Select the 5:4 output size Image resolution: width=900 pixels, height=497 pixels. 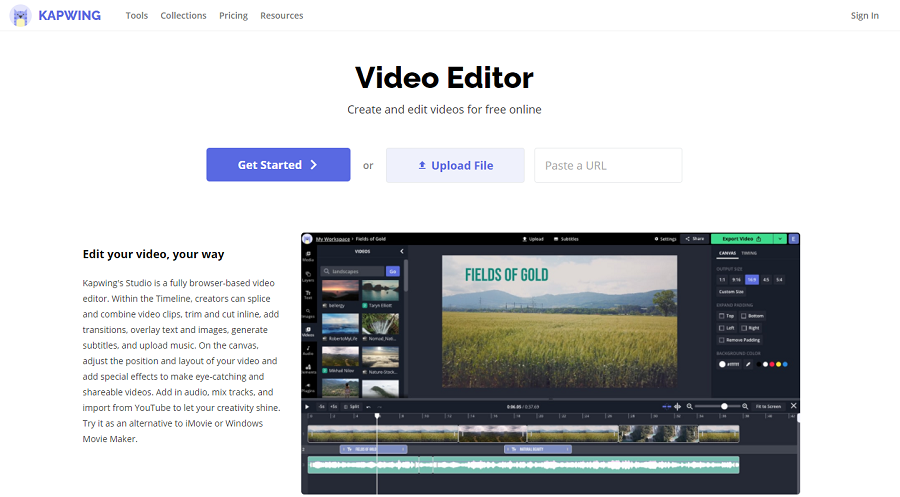point(779,279)
